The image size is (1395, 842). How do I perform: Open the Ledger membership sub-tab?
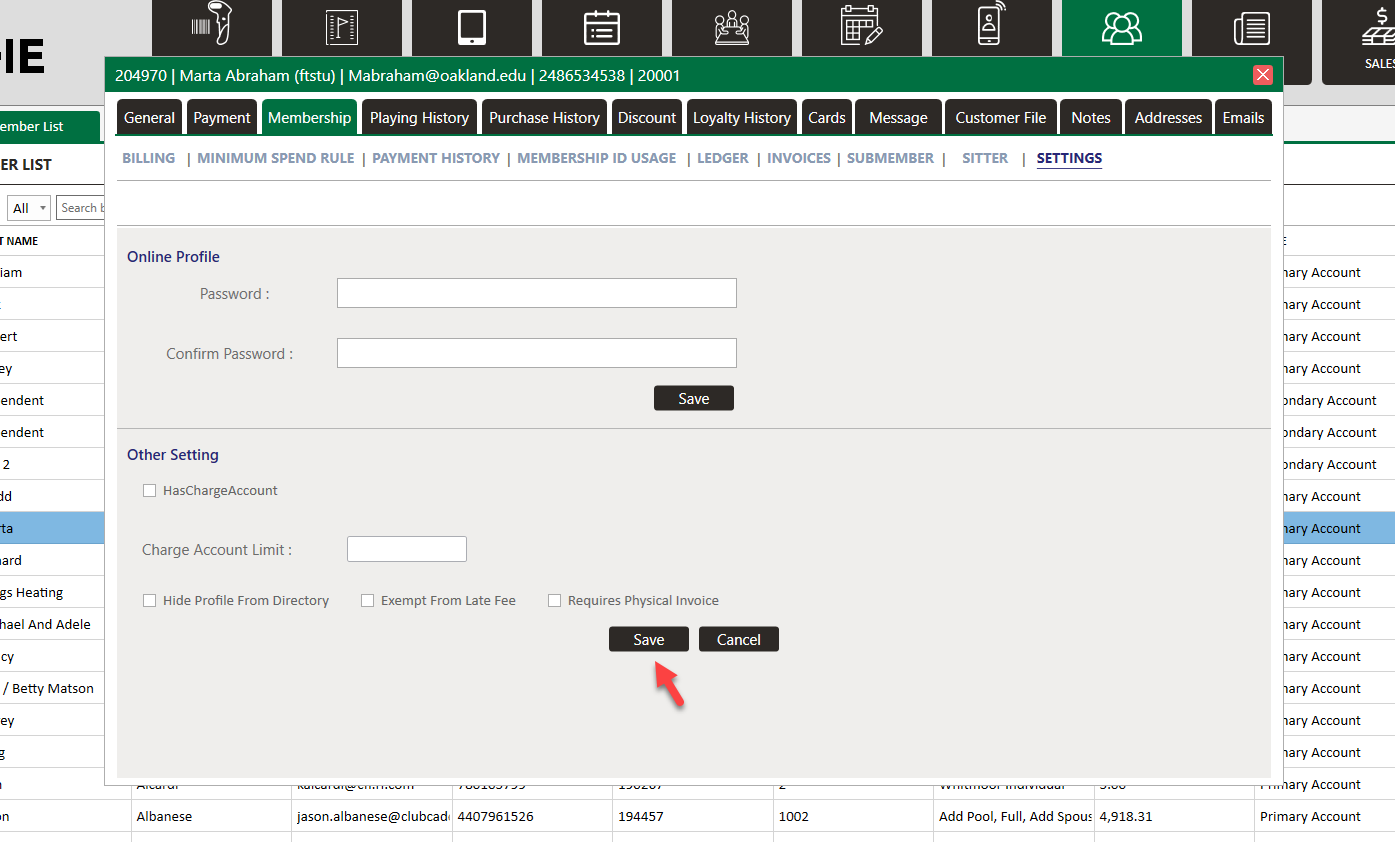point(722,158)
